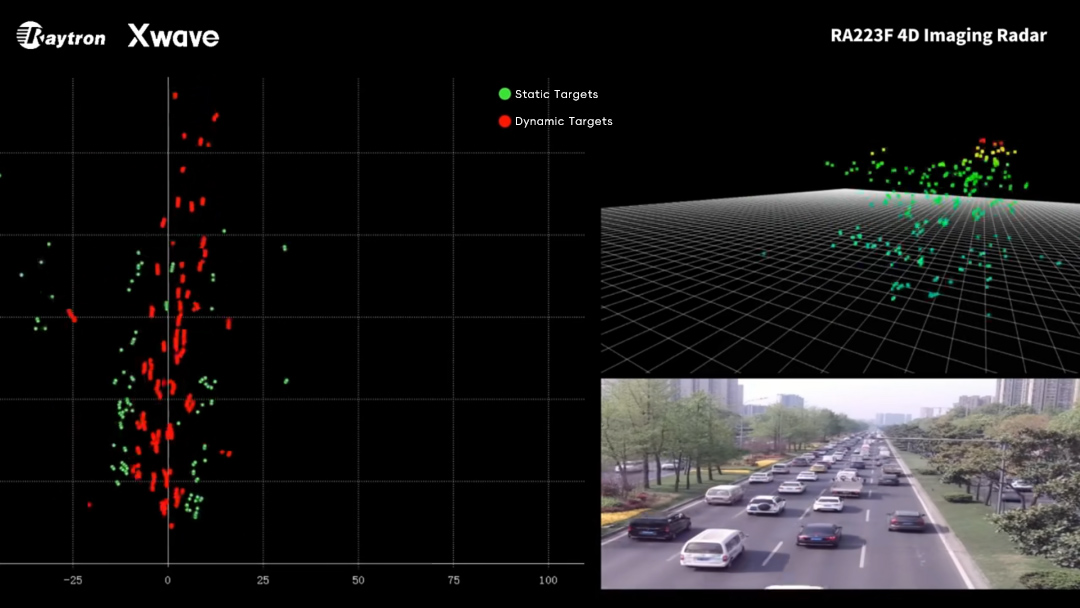Click the green Static Targets legend dot
This screenshot has height=608, width=1080.
tap(505, 94)
